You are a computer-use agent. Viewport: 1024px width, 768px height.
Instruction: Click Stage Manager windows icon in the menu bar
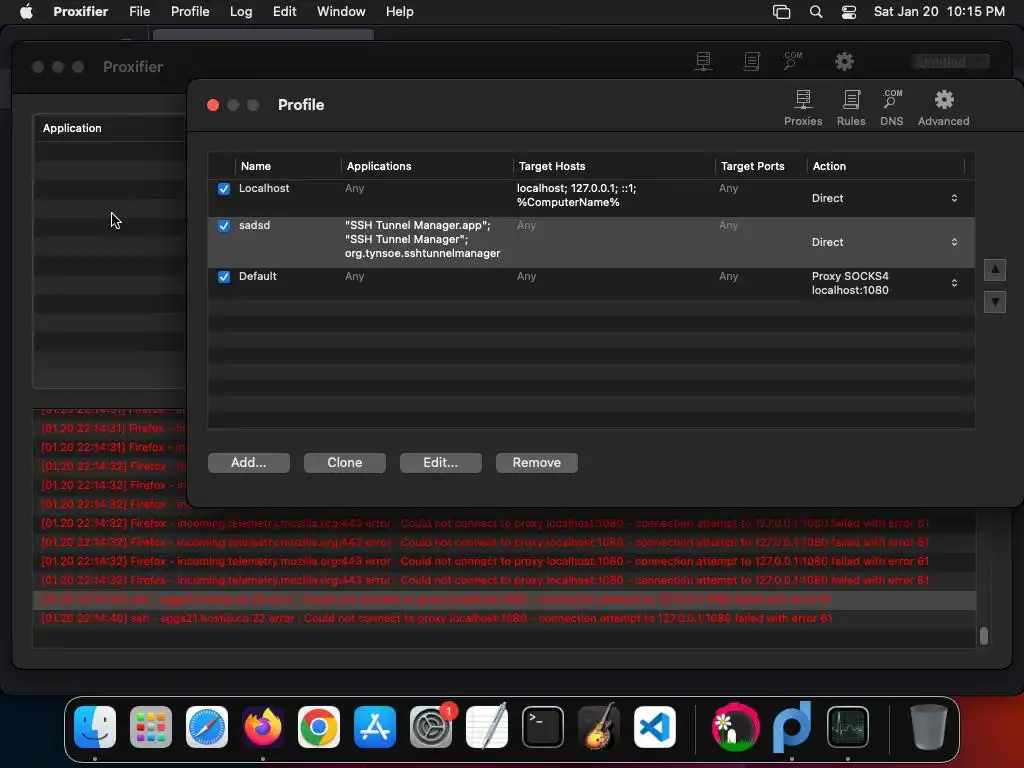[x=781, y=12]
